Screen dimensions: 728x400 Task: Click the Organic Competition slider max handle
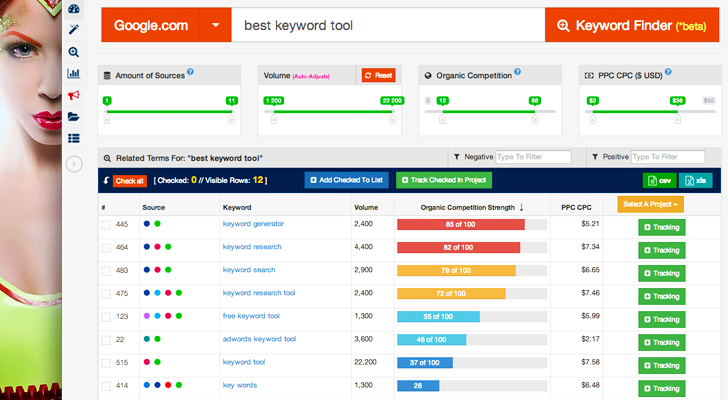[x=535, y=120]
